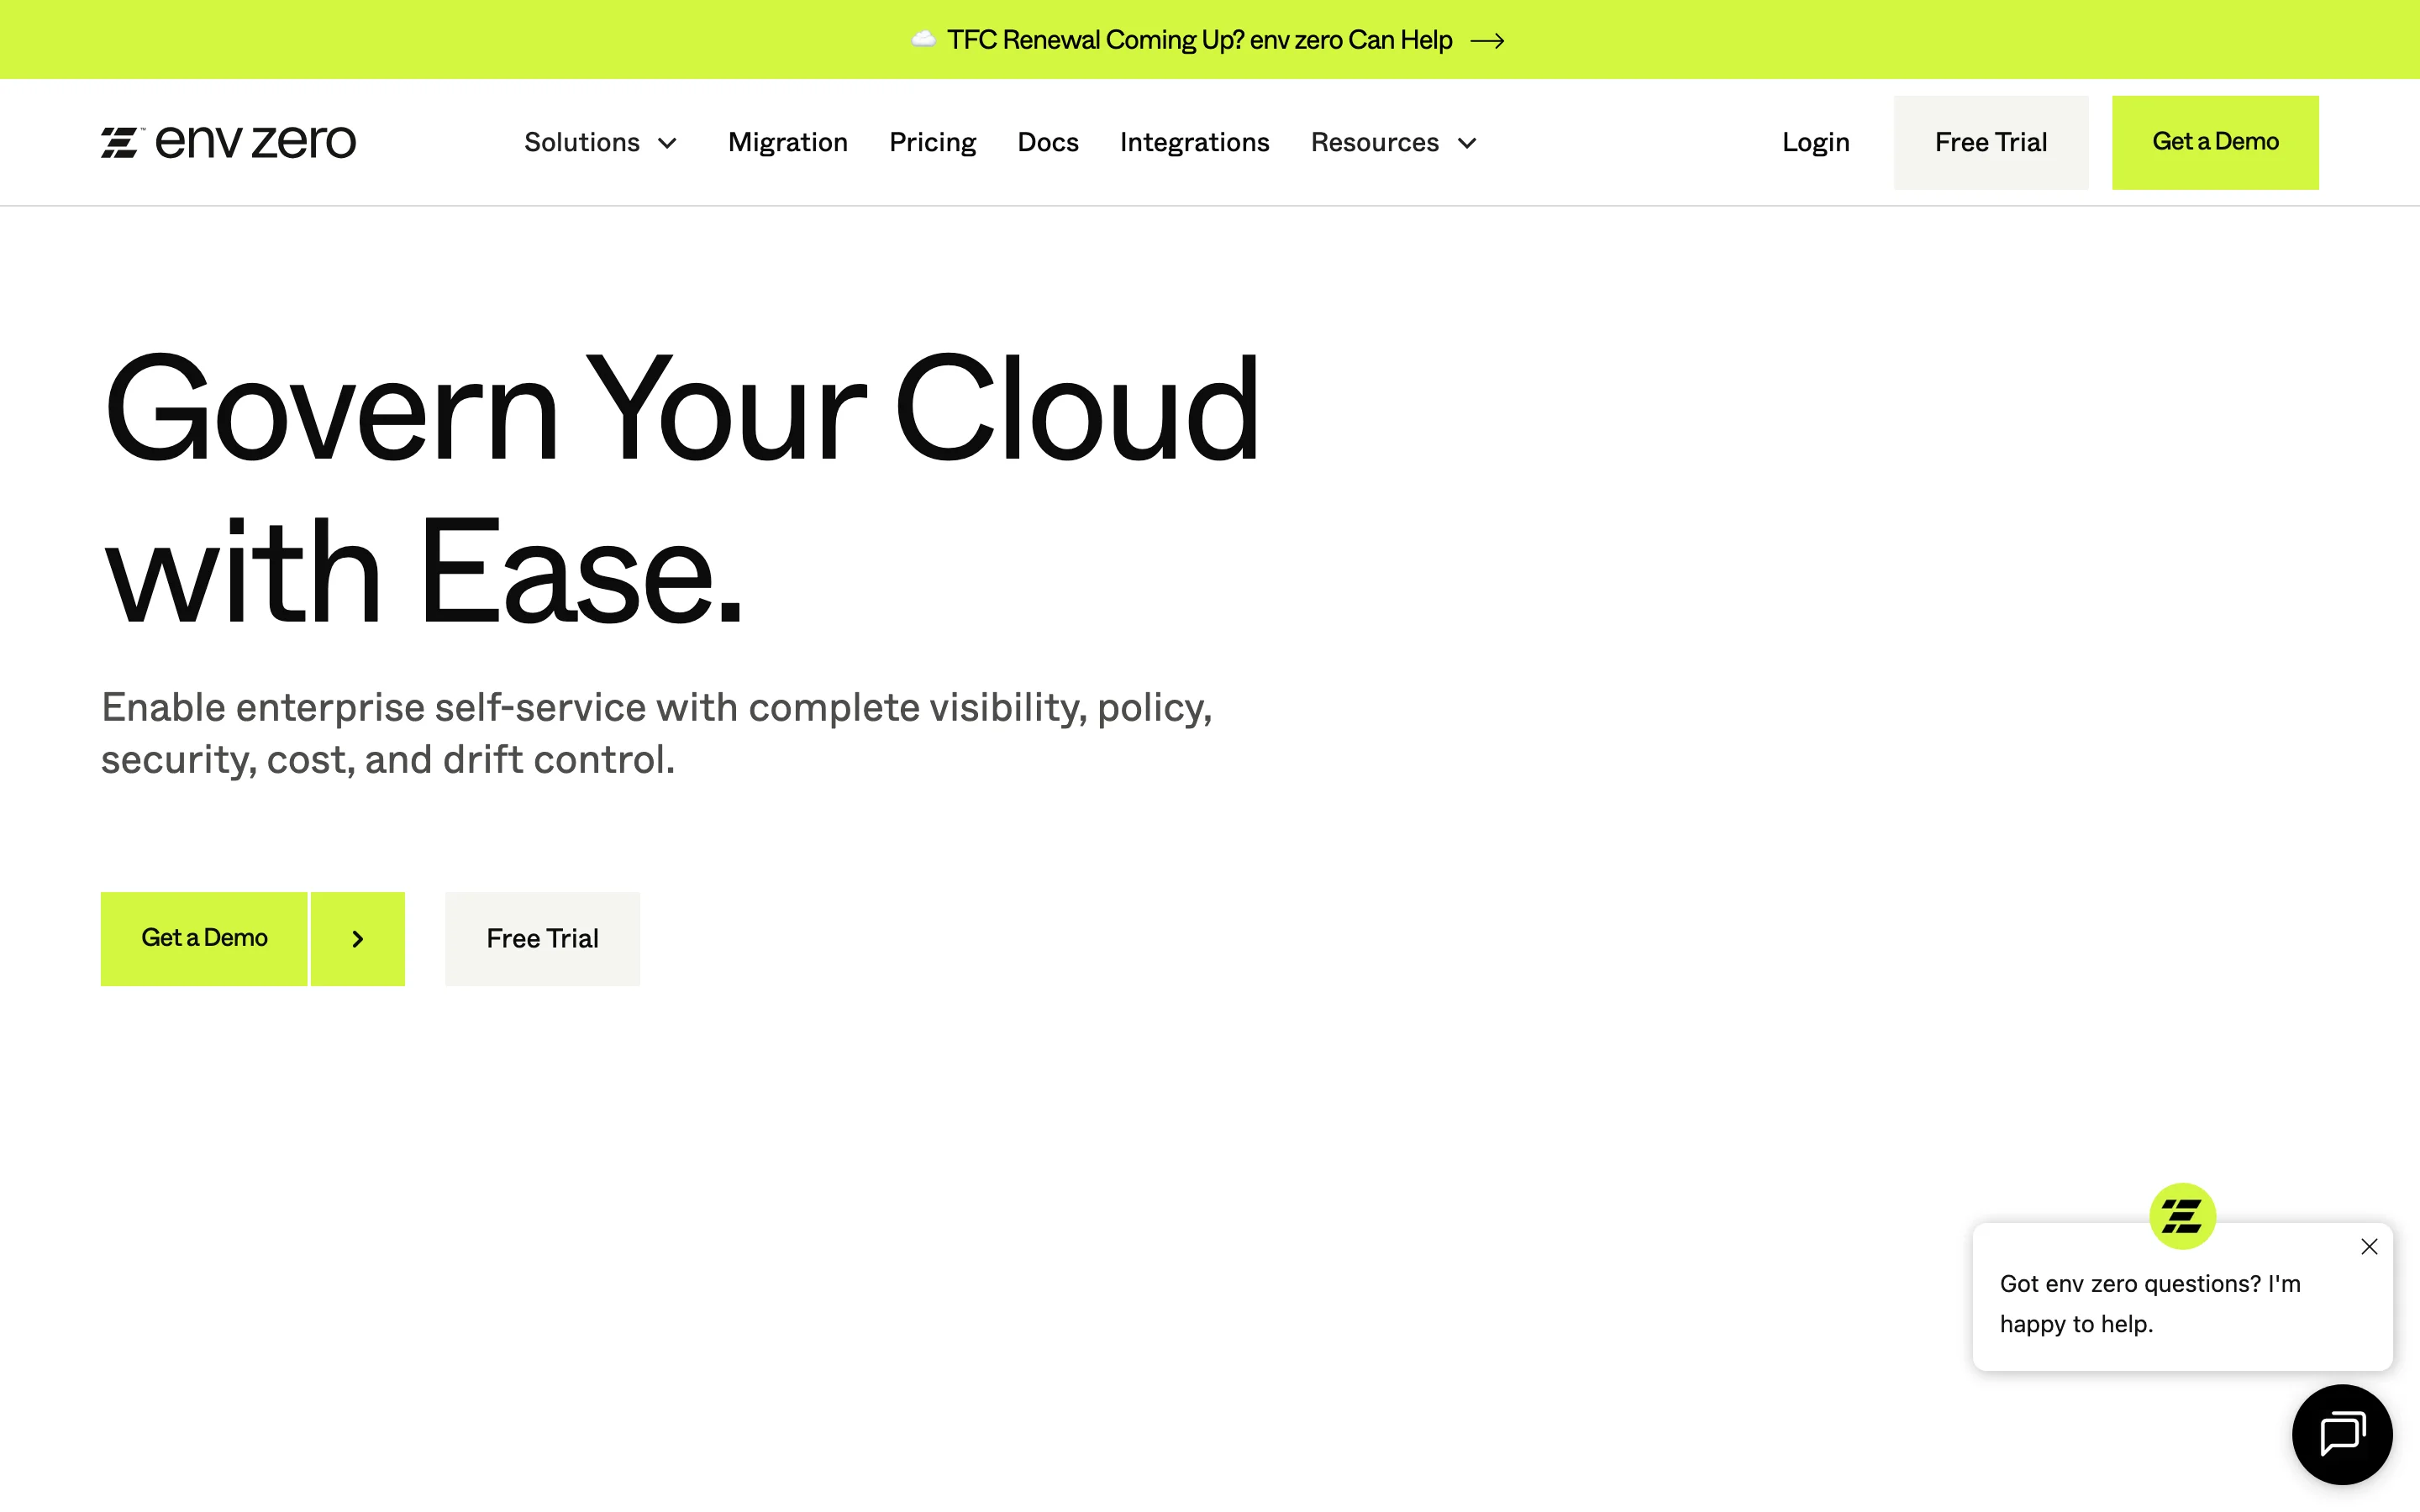The image size is (2420, 1512).
Task: Click the chevron button beside Get a Demo
Action: coord(357,939)
